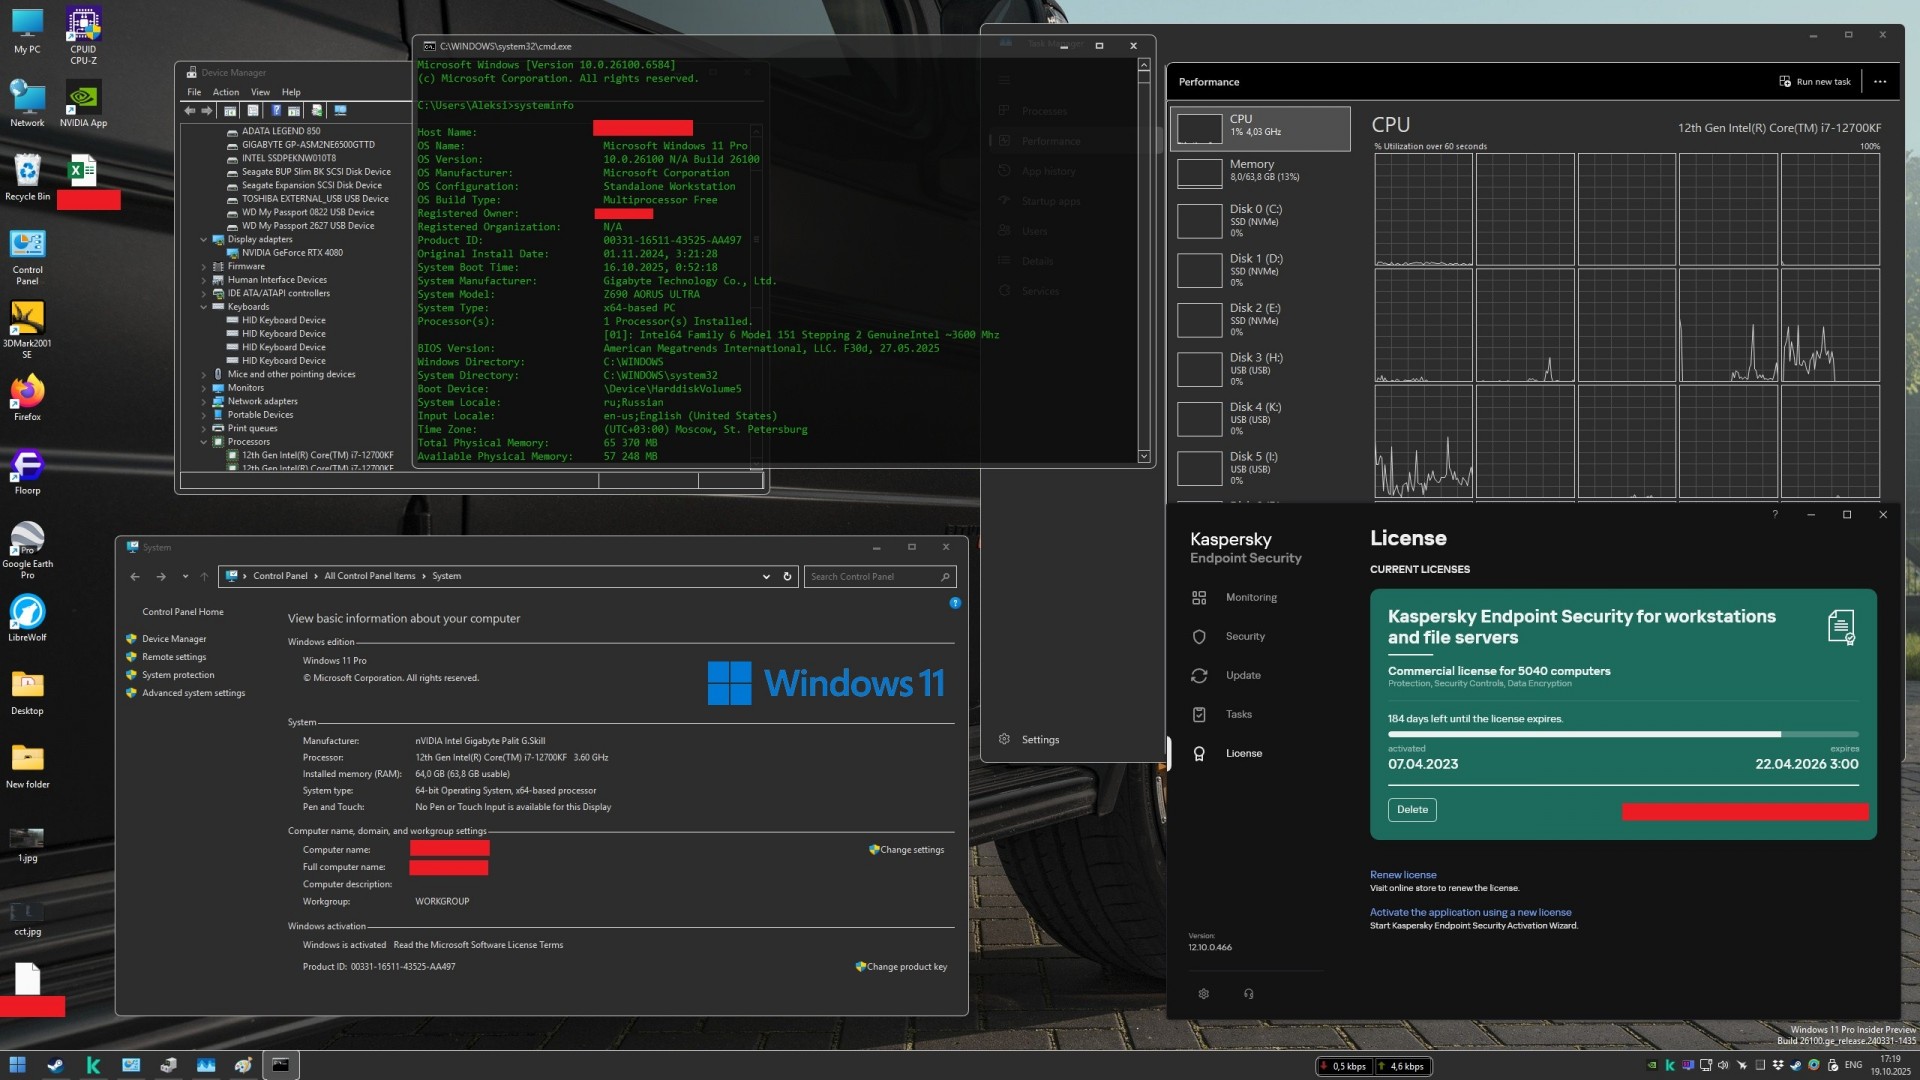This screenshot has width=1920, height=1080.
Task: Open Task Manager Settings
Action: point(1029,740)
